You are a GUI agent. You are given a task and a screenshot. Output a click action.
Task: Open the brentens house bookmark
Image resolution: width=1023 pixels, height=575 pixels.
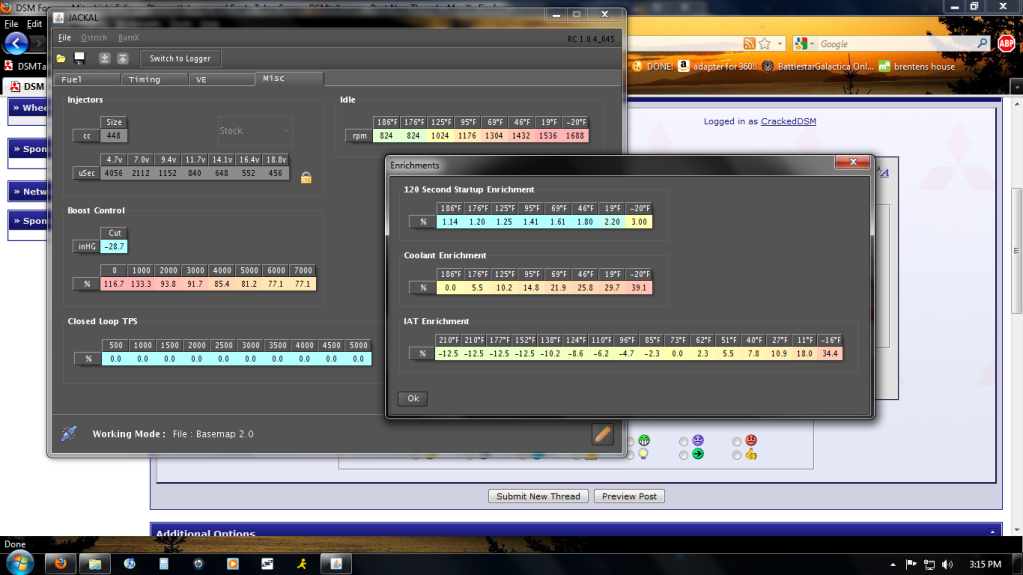[x=917, y=67]
